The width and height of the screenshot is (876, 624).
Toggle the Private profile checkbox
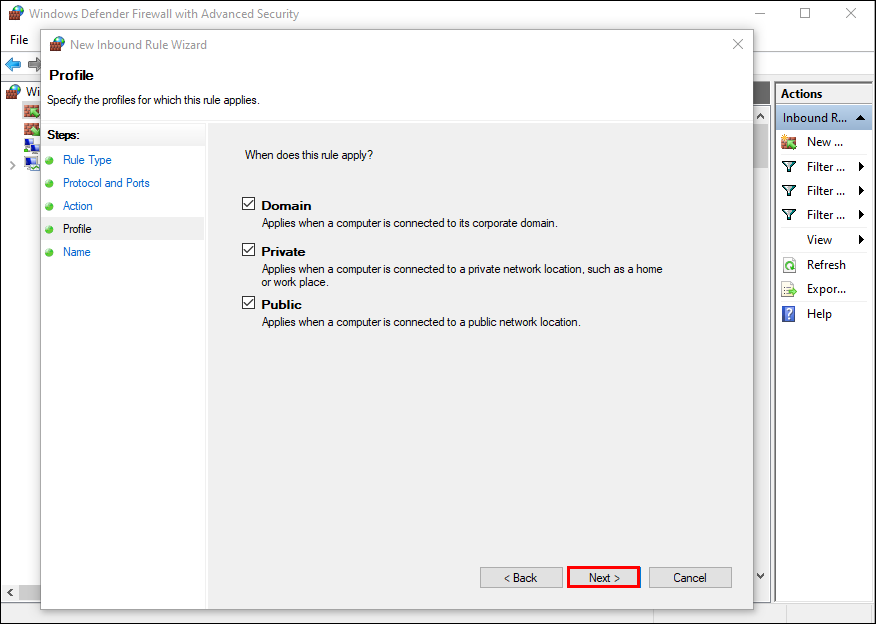coord(249,250)
